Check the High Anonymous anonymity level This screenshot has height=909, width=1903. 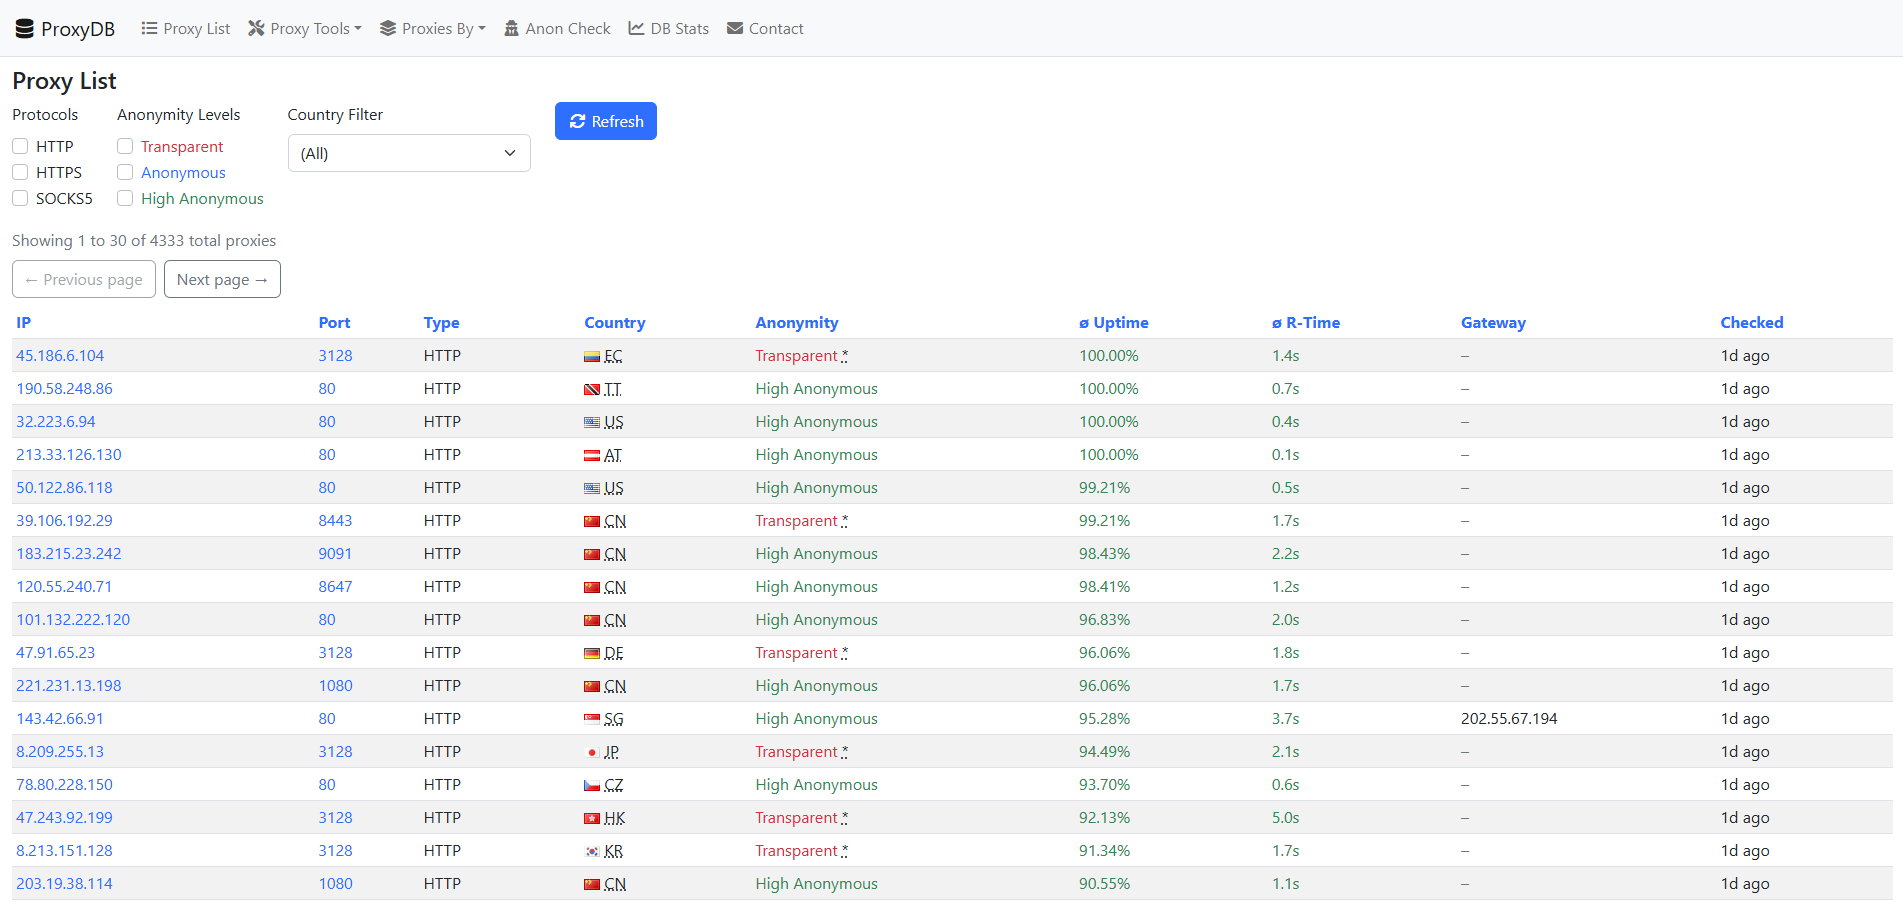125,198
